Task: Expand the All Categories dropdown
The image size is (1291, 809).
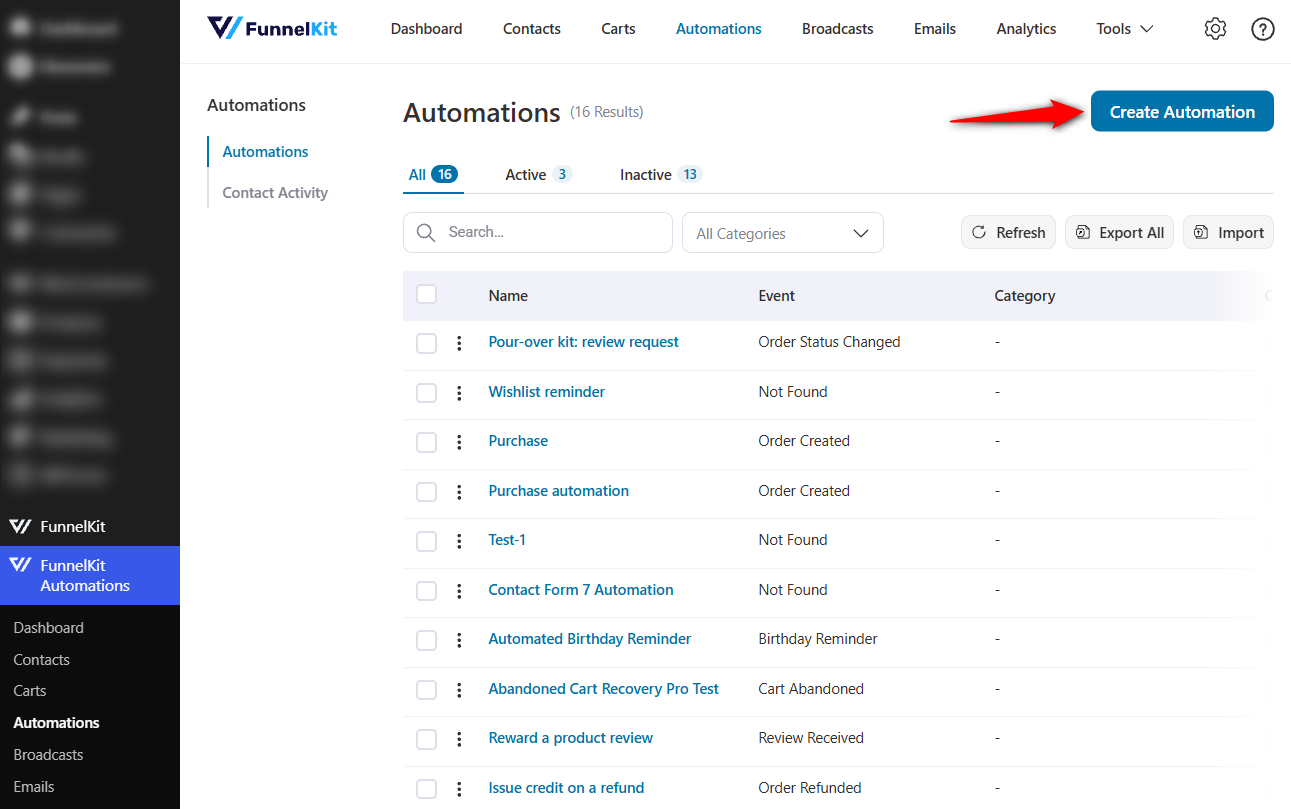Action: 783,233
